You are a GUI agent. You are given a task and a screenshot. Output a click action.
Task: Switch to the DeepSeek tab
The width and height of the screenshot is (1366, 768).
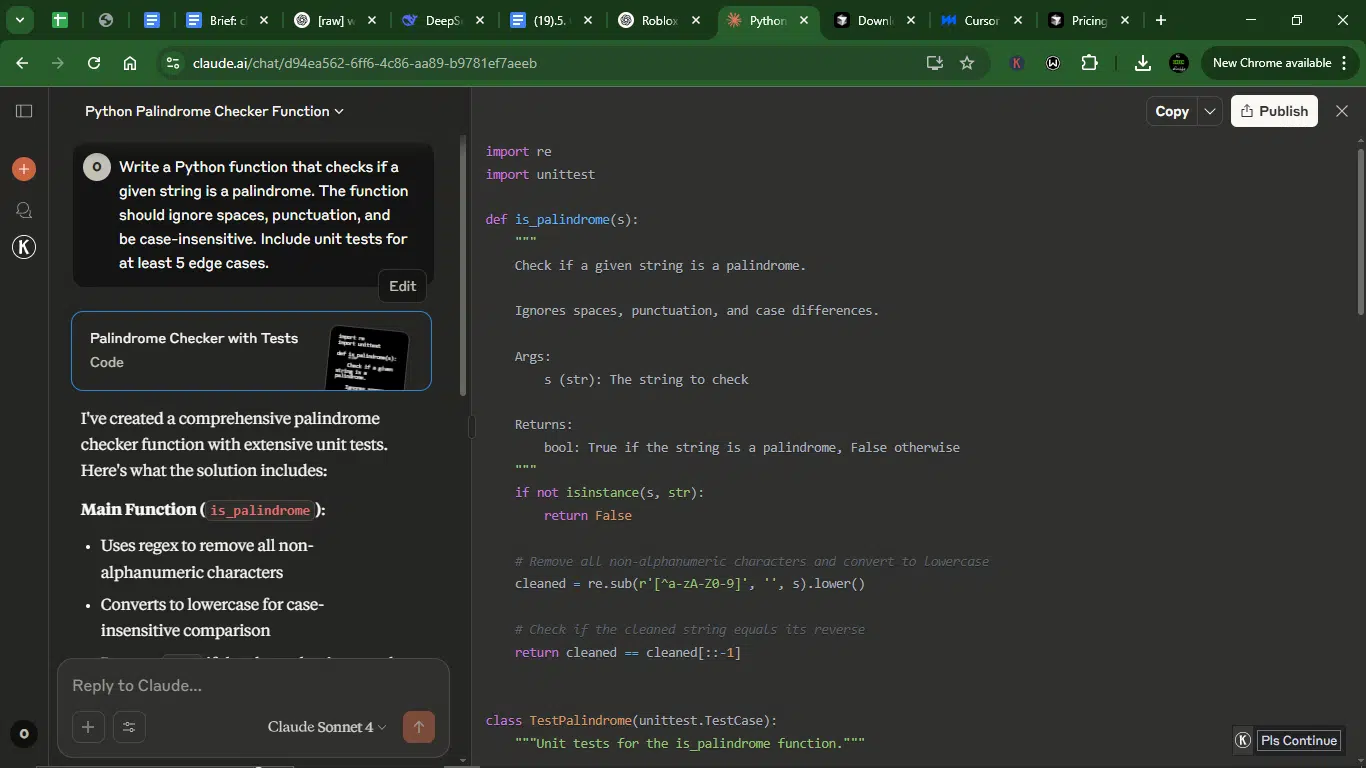444,20
